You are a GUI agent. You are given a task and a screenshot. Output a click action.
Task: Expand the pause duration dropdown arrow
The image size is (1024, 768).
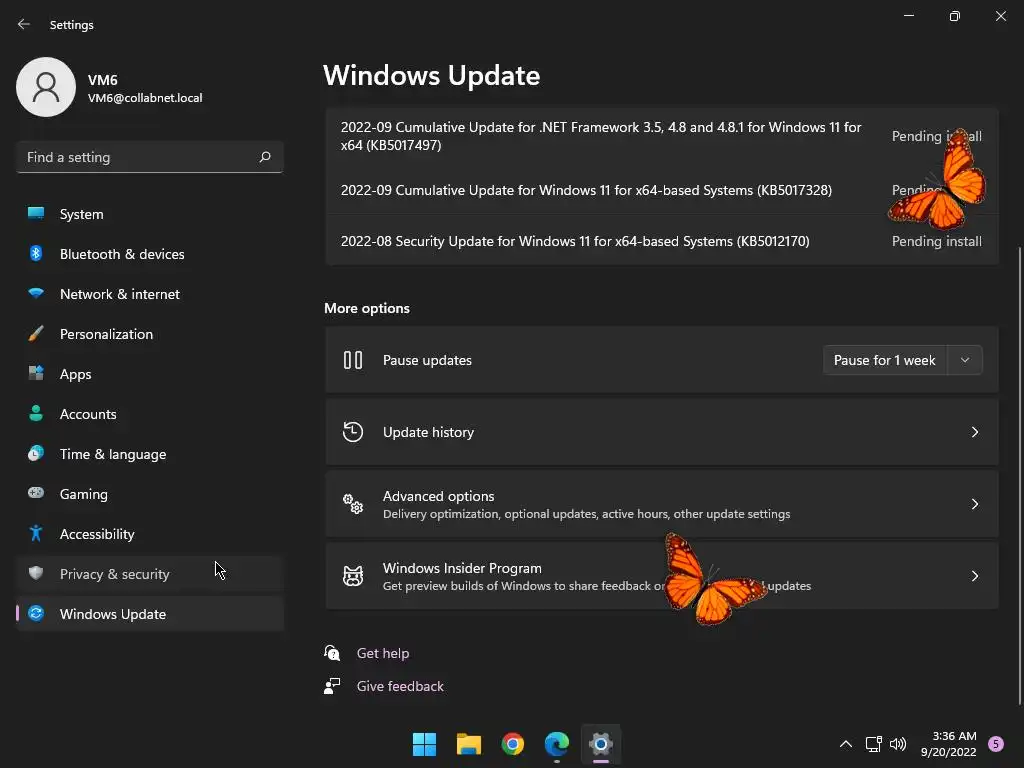[x=965, y=360]
